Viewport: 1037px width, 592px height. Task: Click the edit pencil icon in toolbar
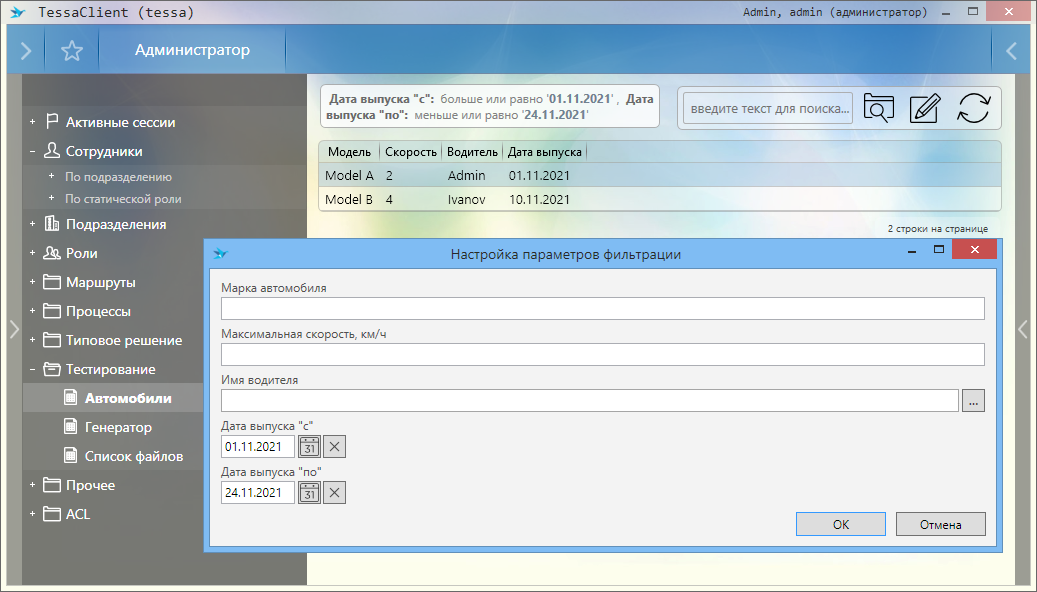pos(925,108)
